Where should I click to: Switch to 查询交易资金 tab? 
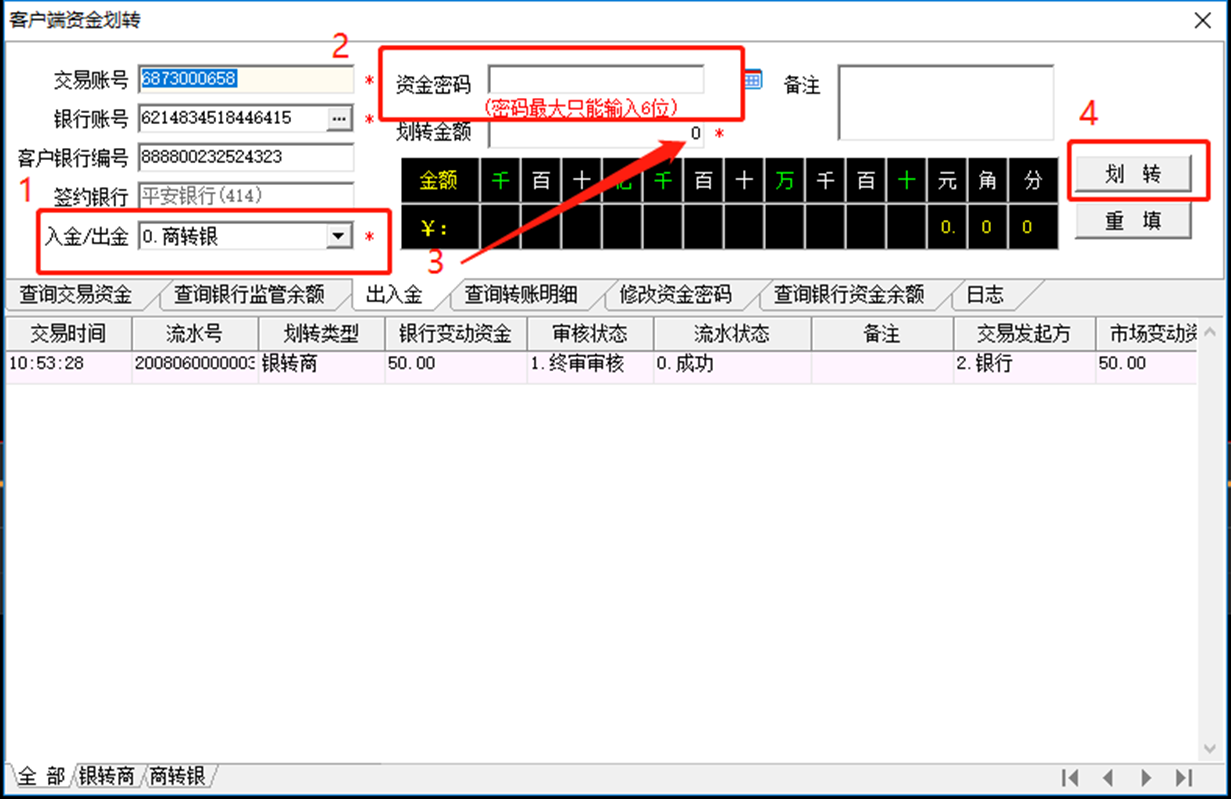click(76, 295)
